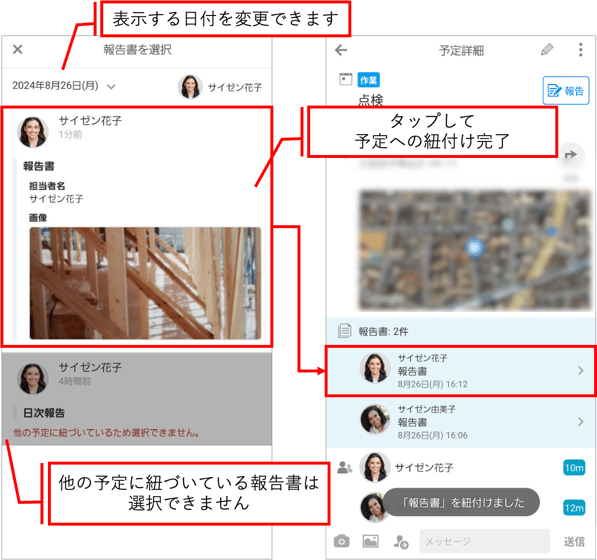This screenshot has width=597, height=560.
Task: Open サイゼン由美子 report dated 16:06
Action: pos(461,422)
